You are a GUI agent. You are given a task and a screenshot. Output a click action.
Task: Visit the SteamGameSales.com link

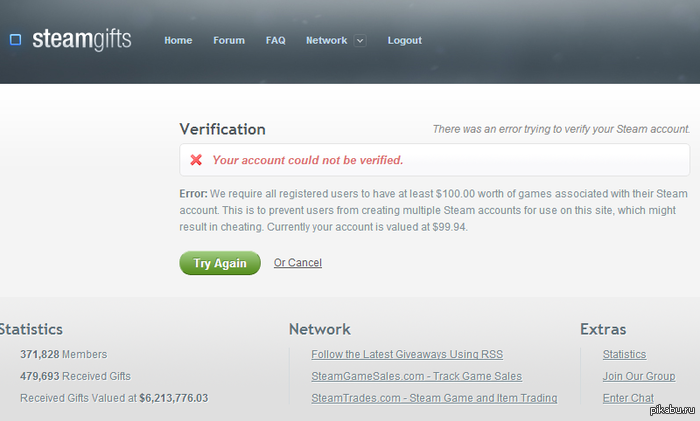[416, 377]
